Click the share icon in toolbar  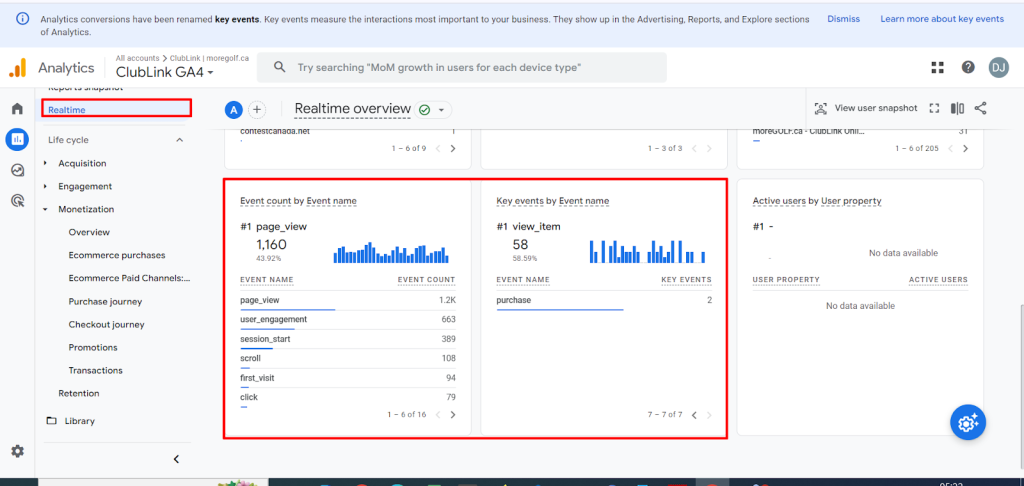(x=980, y=108)
